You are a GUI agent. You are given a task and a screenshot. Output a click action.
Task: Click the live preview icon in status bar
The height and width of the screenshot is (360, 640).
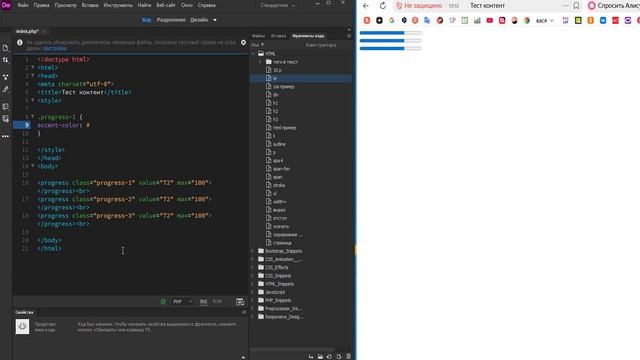click(x=240, y=302)
